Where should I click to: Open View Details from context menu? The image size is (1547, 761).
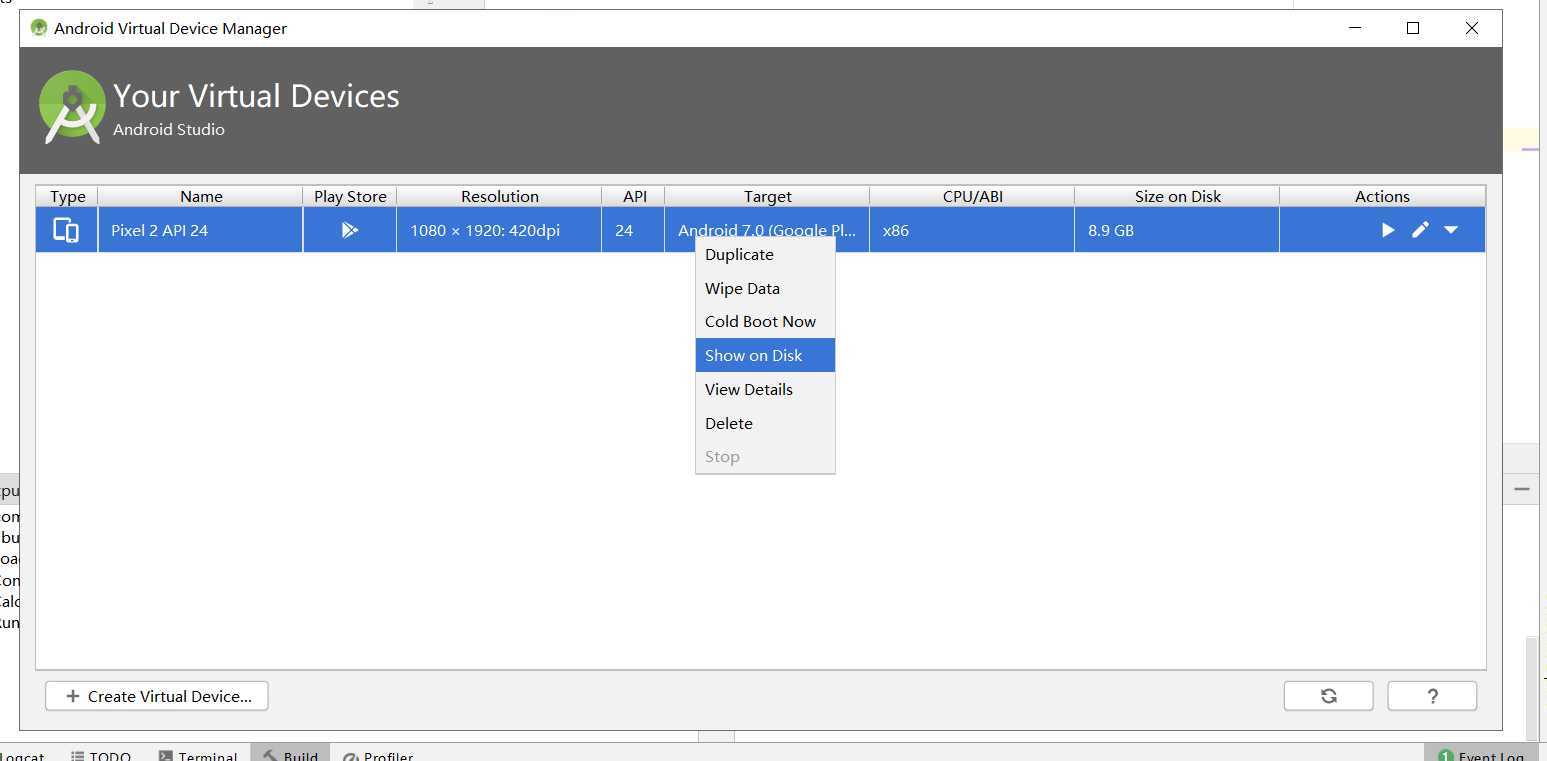[x=765, y=389]
